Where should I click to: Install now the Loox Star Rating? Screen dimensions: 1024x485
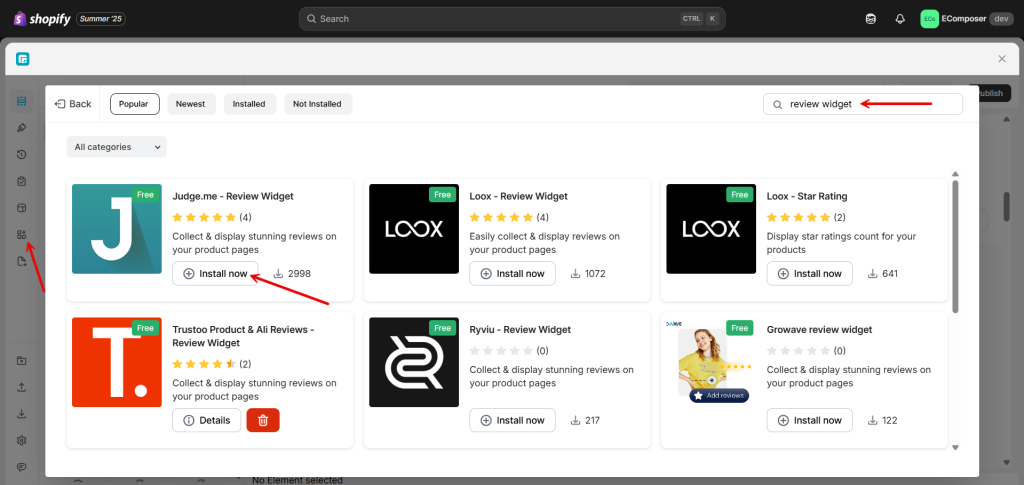pos(810,274)
